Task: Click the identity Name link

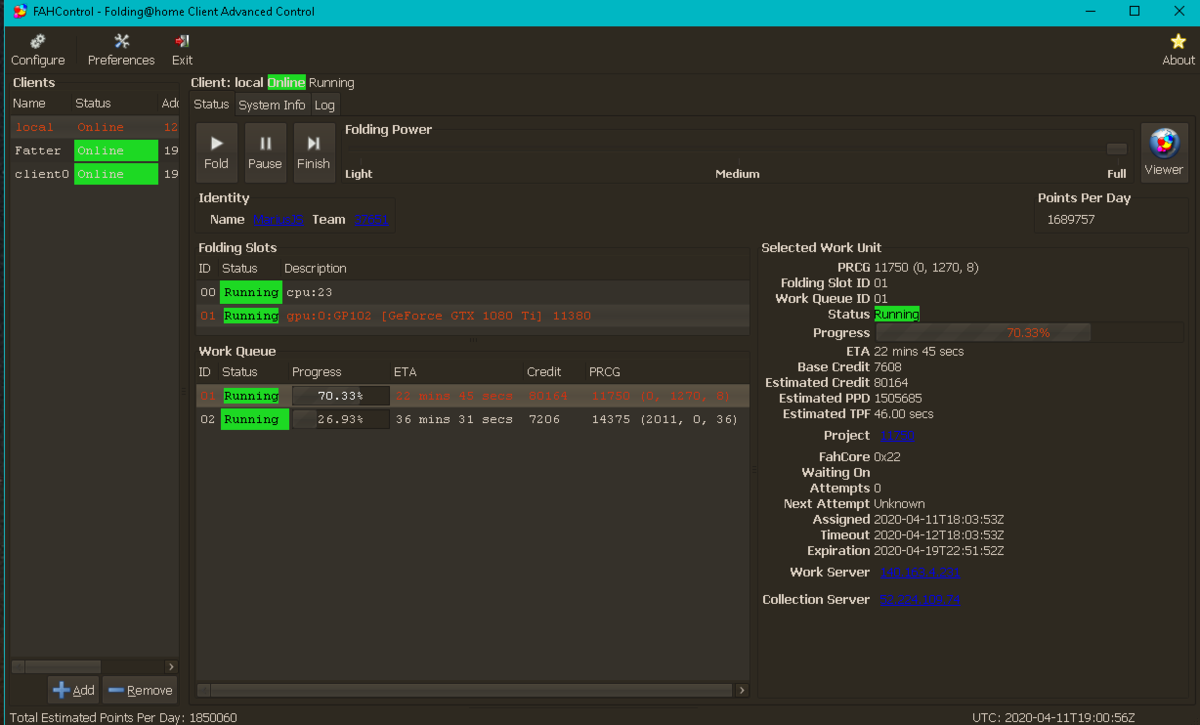Action: click(x=278, y=219)
